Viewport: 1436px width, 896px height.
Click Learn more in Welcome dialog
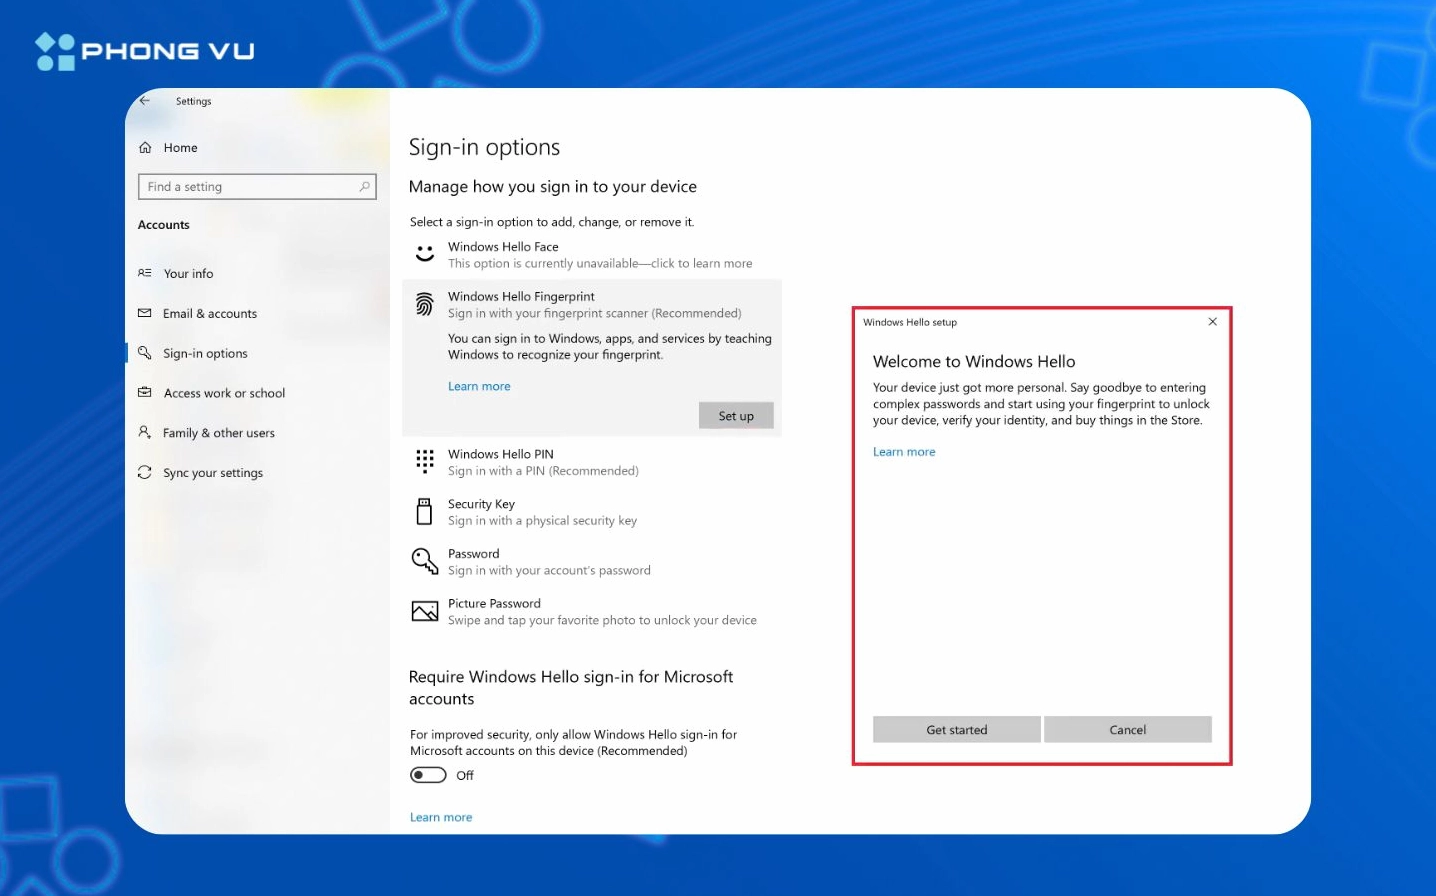point(904,452)
